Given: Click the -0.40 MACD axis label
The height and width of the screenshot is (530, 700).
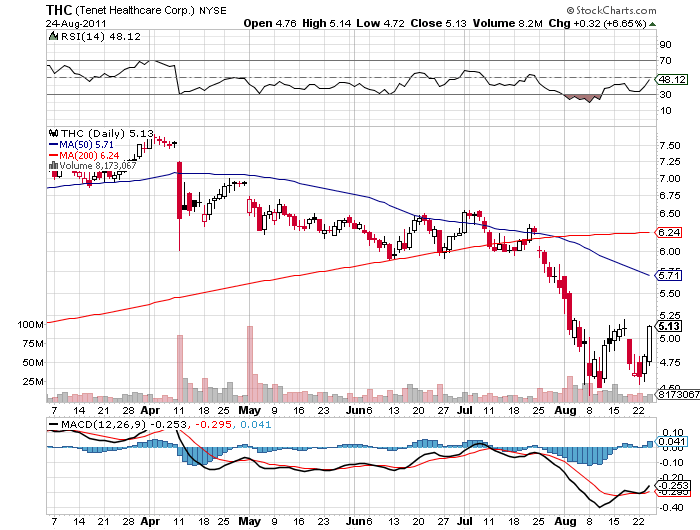Looking at the screenshot, I should 673,508.
